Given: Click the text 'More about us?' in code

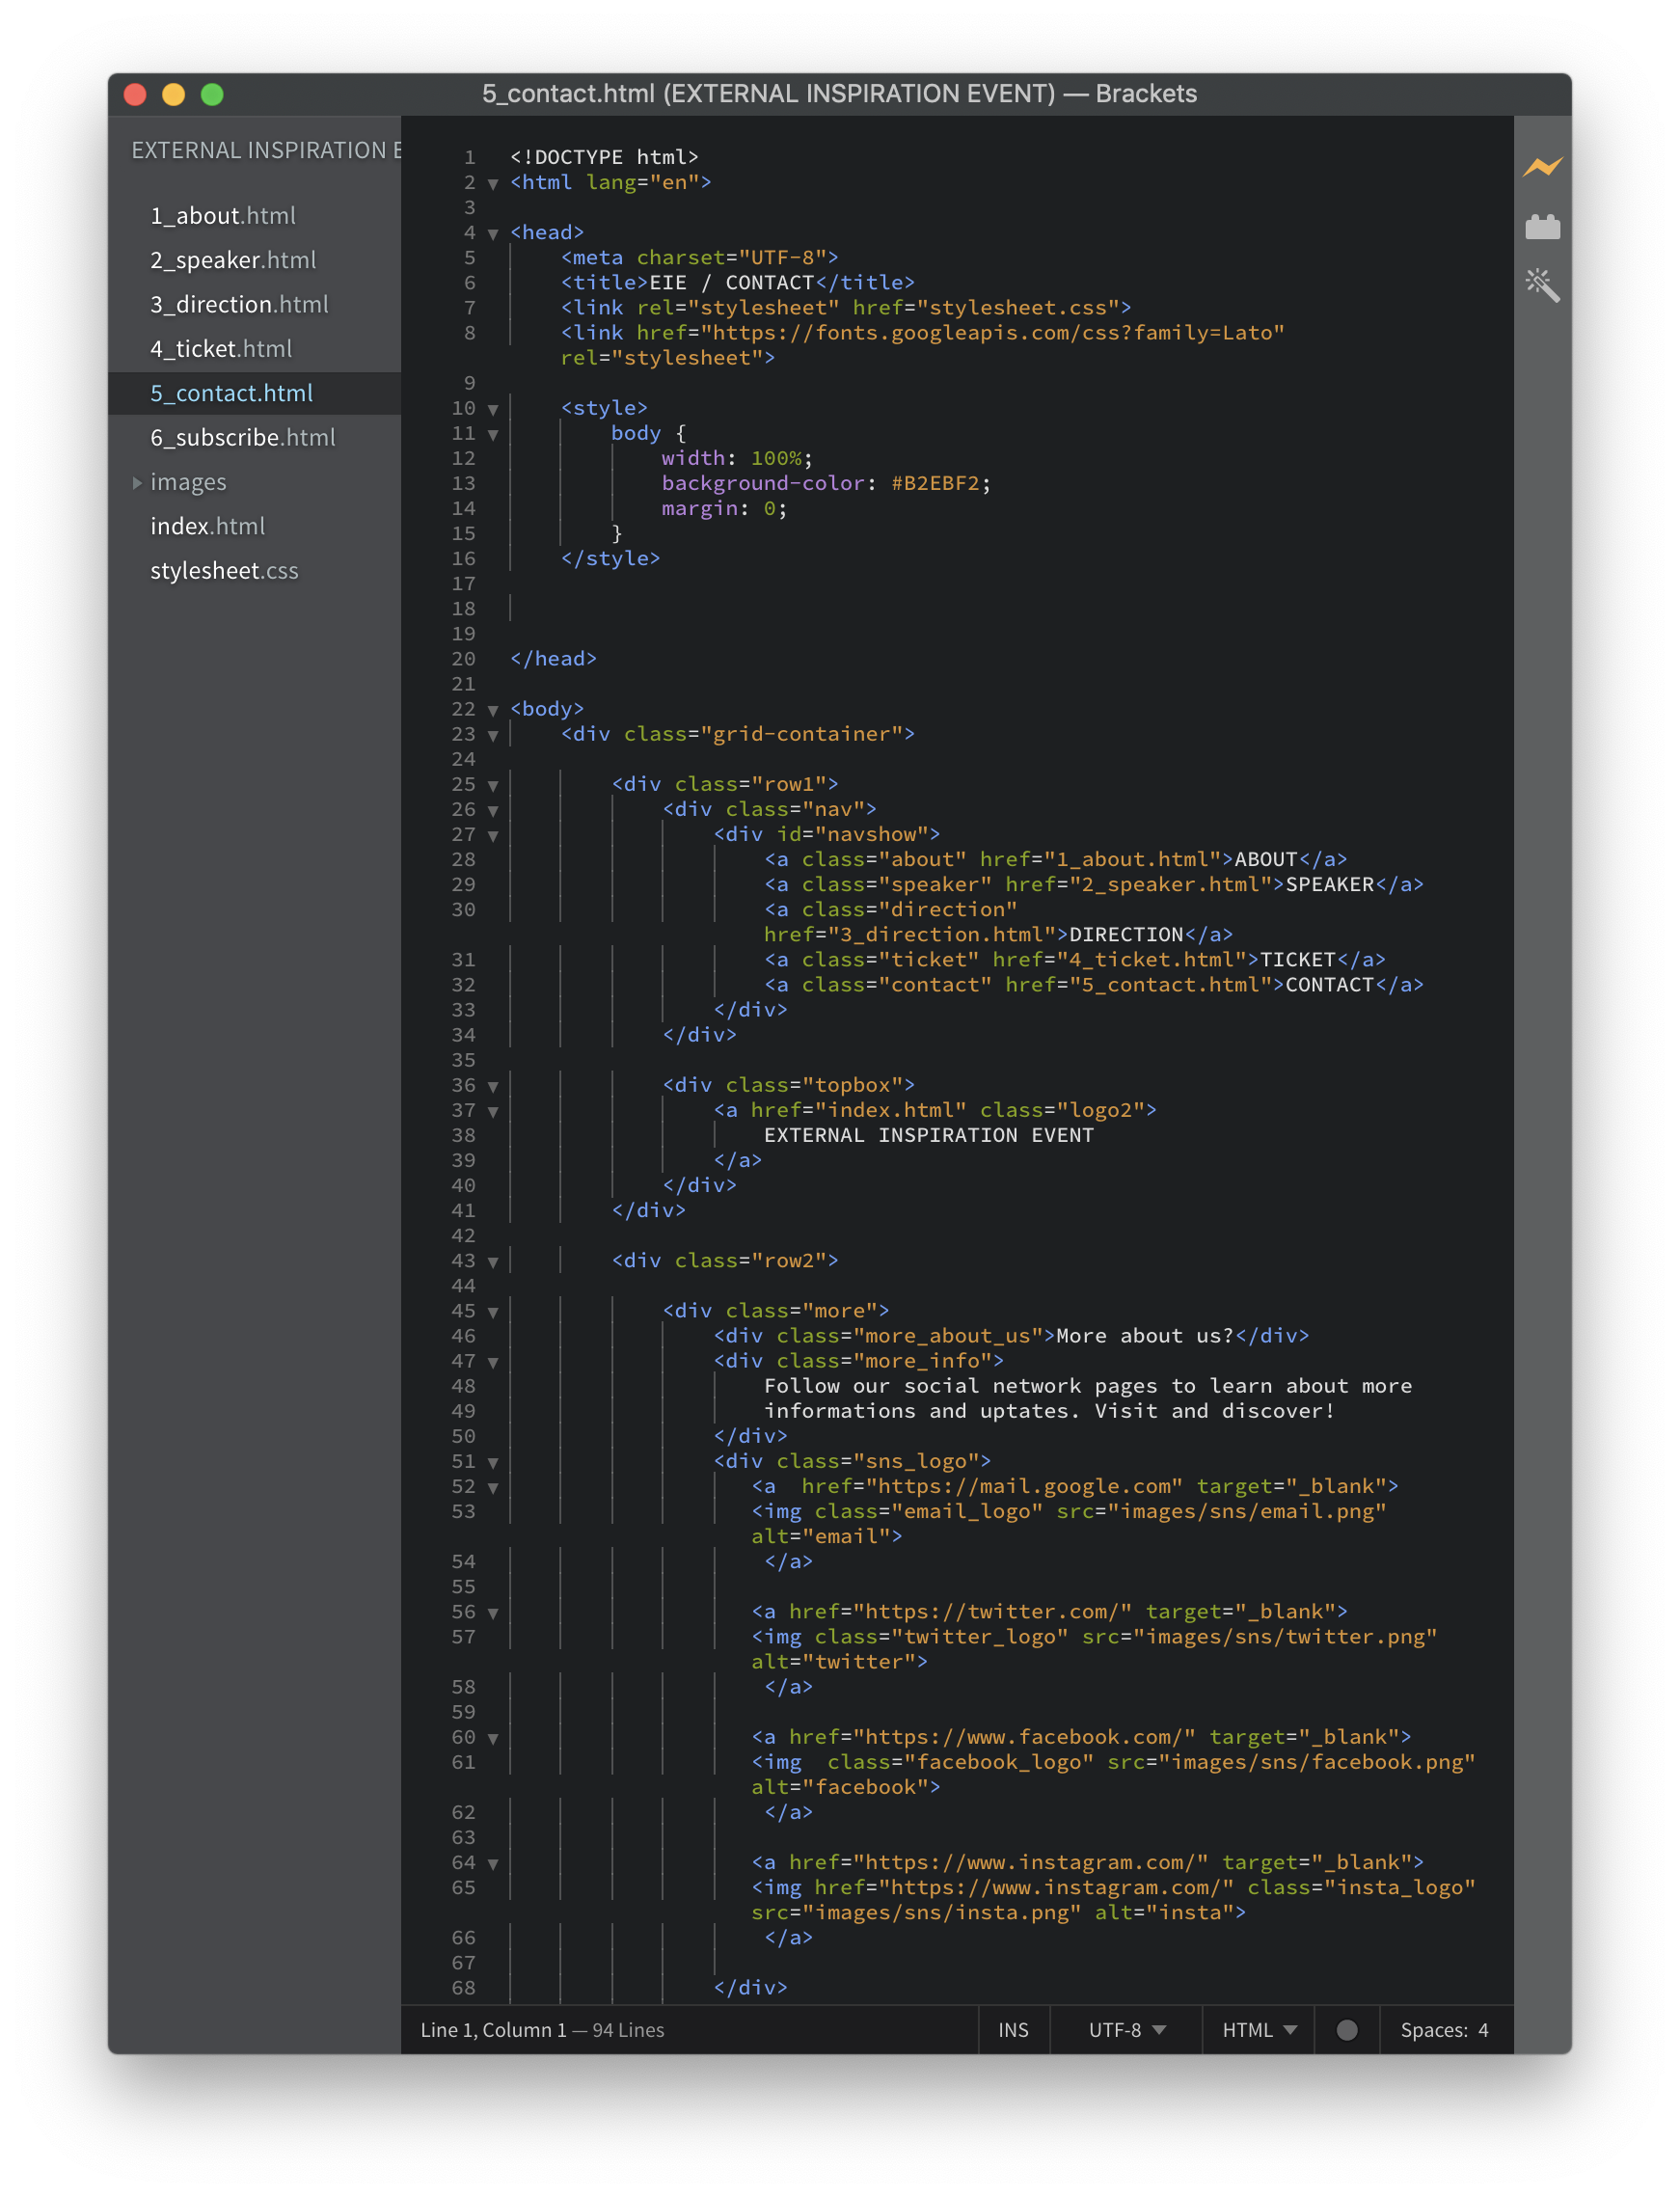Looking at the screenshot, I should pos(1145,1335).
